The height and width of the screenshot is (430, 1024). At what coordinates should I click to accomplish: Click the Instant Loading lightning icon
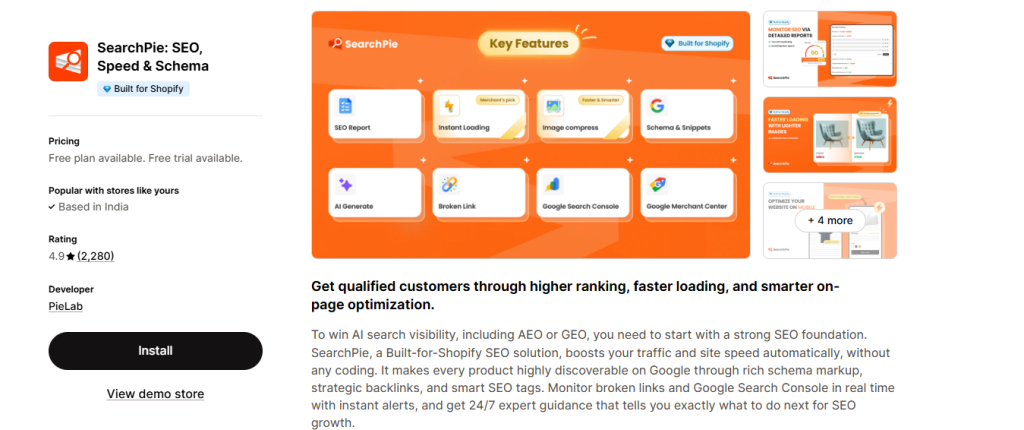[x=450, y=106]
